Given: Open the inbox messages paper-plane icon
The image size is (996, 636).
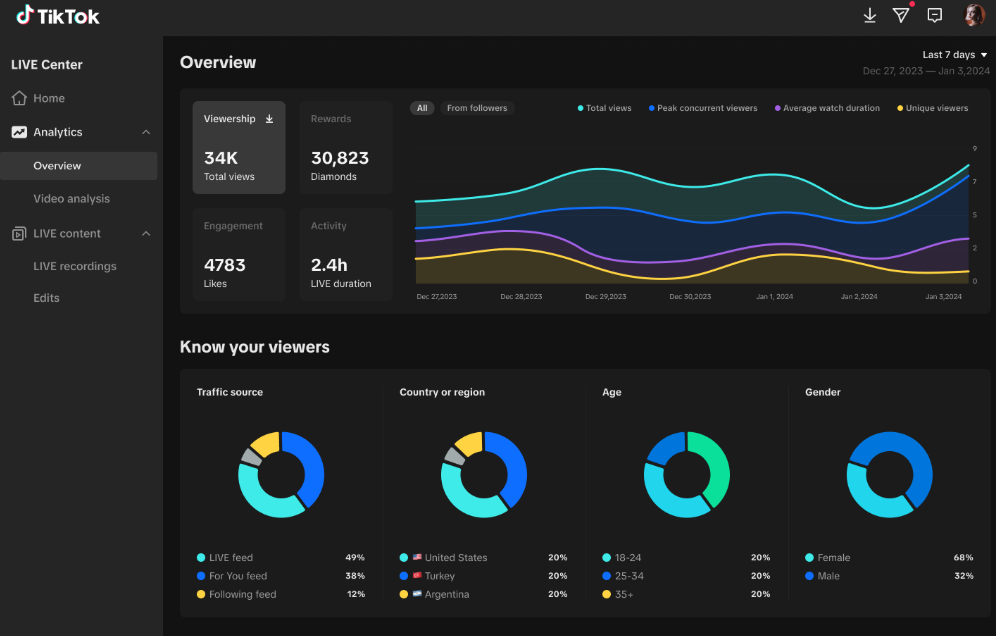Looking at the screenshot, I should click(901, 15).
